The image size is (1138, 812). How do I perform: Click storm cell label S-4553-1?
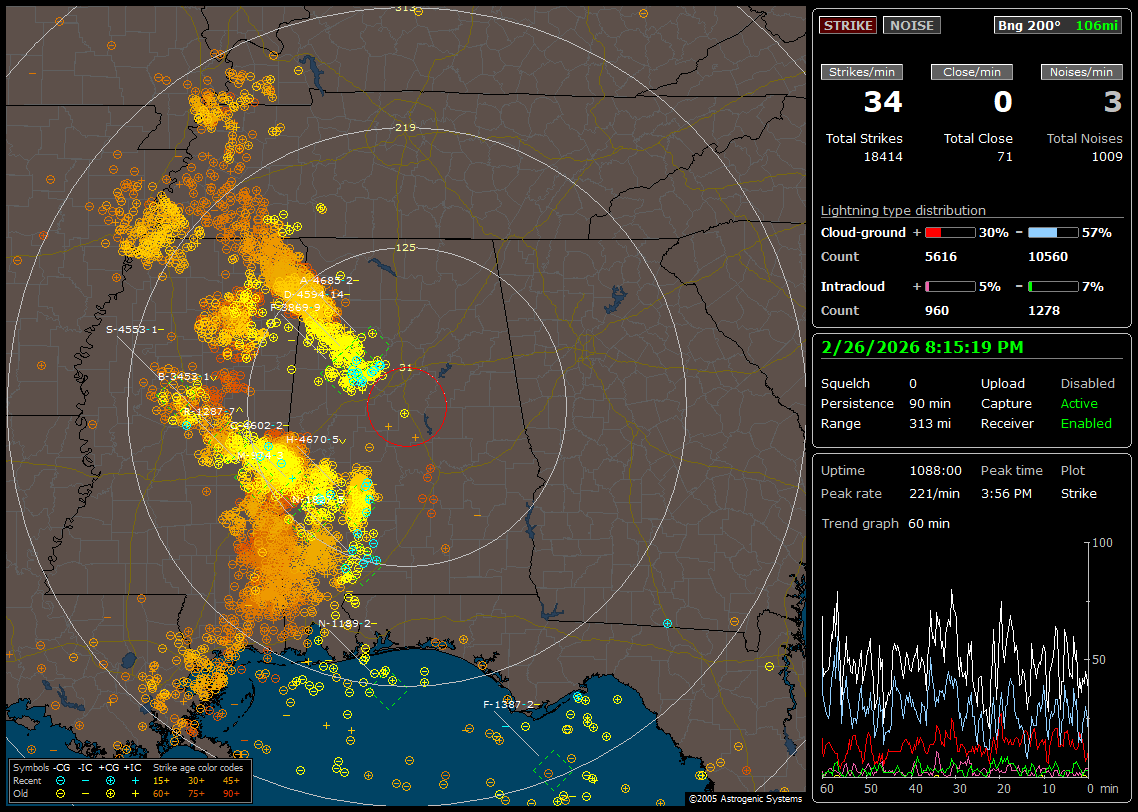tap(133, 330)
